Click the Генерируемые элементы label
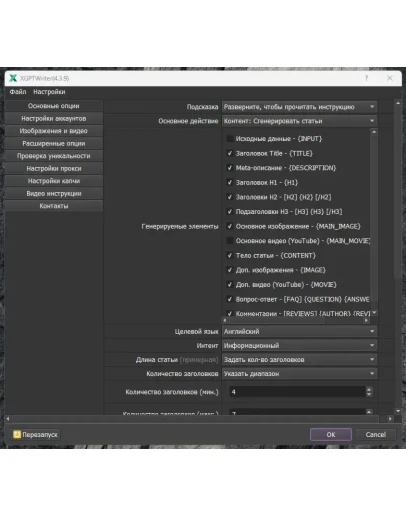This screenshot has height=516, width=406. [x=180, y=226]
